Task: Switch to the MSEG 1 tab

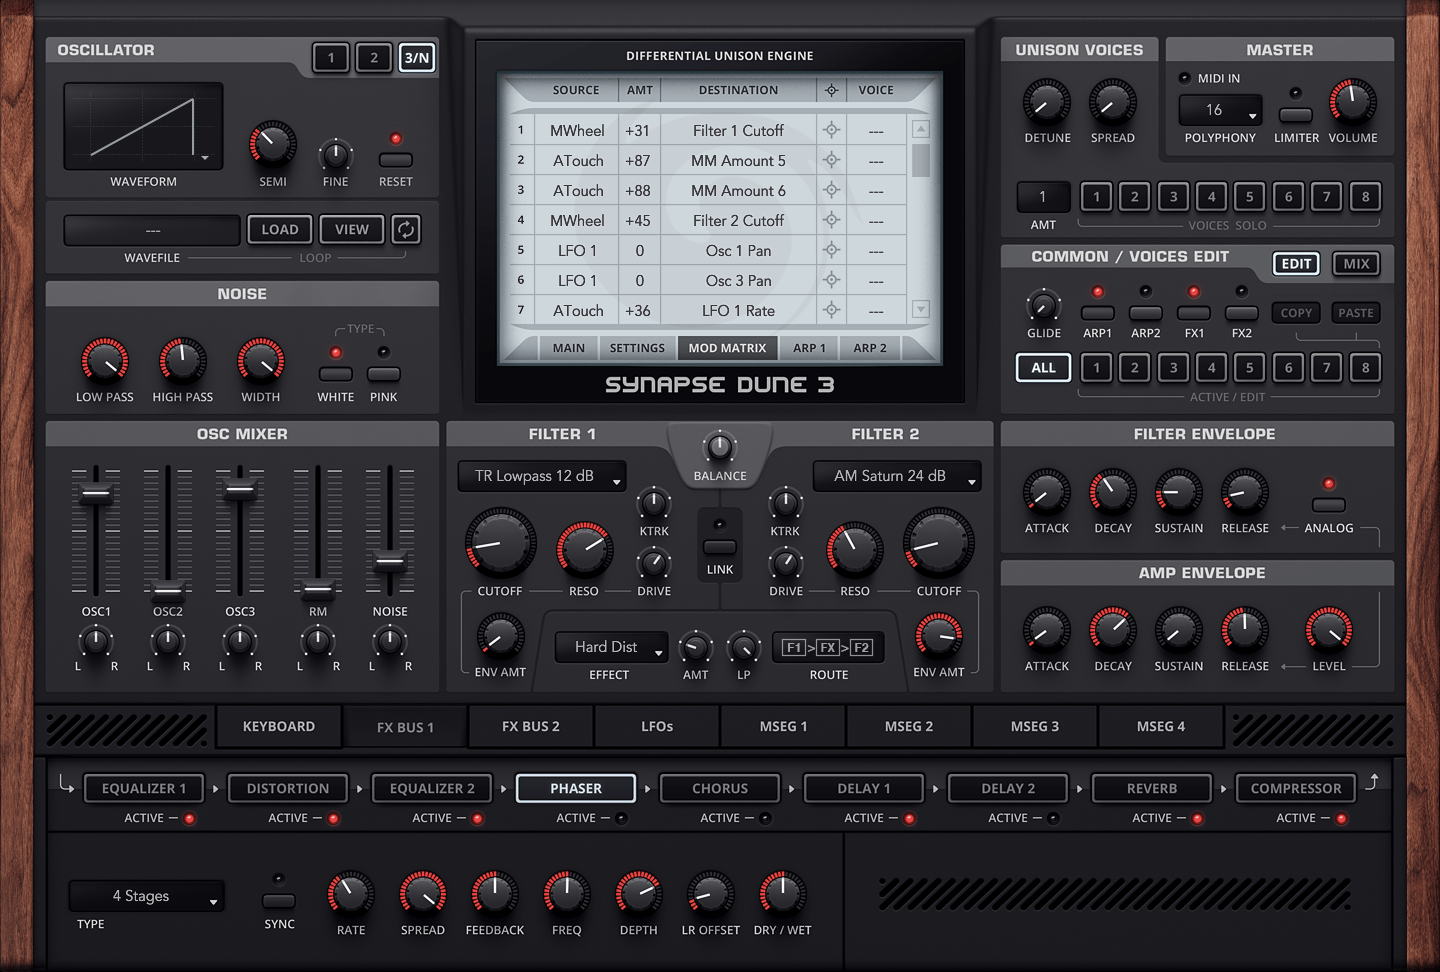Action: pos(783,726)
